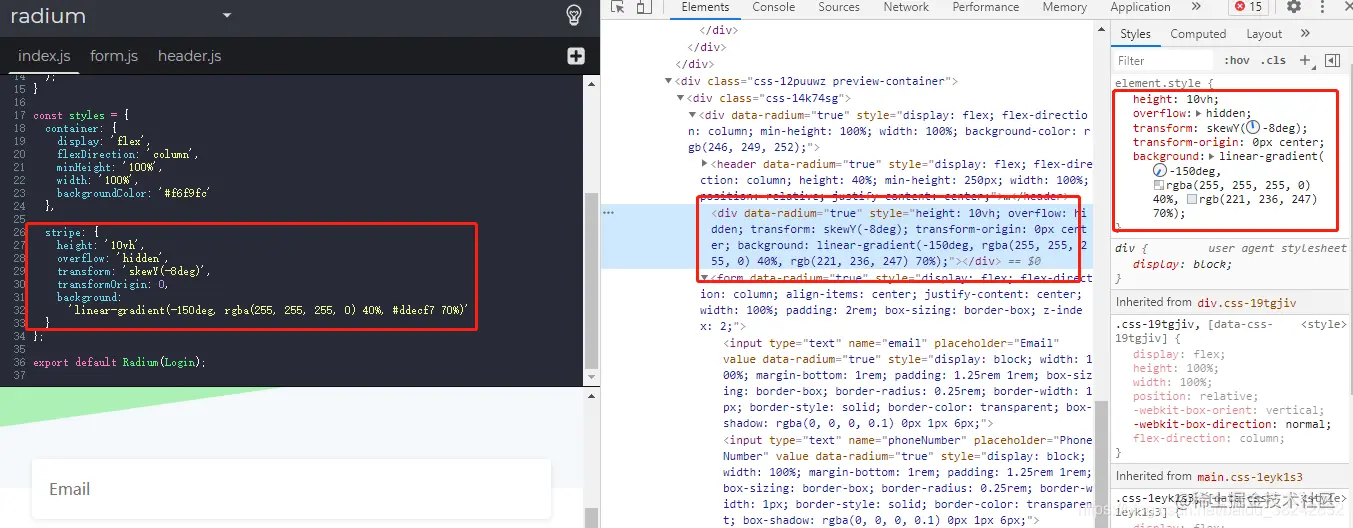Open the rgb(221, 236, 247) color swatch
The image size is (1353, 528).
pyautogui.click(x=1192, y=199)
